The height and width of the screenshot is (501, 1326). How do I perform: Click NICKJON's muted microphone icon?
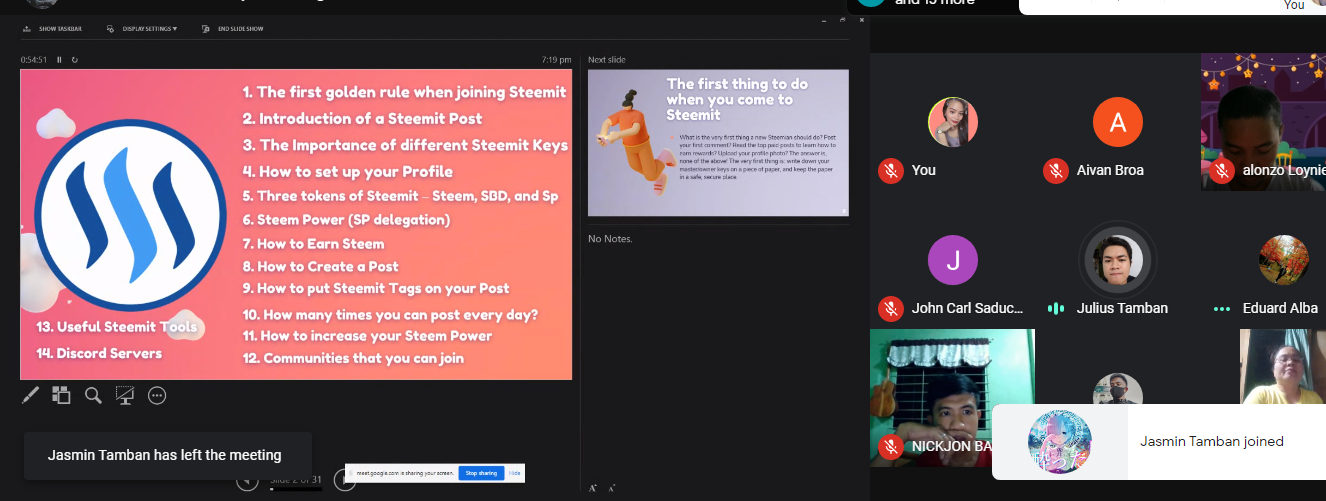pos(890,446)
